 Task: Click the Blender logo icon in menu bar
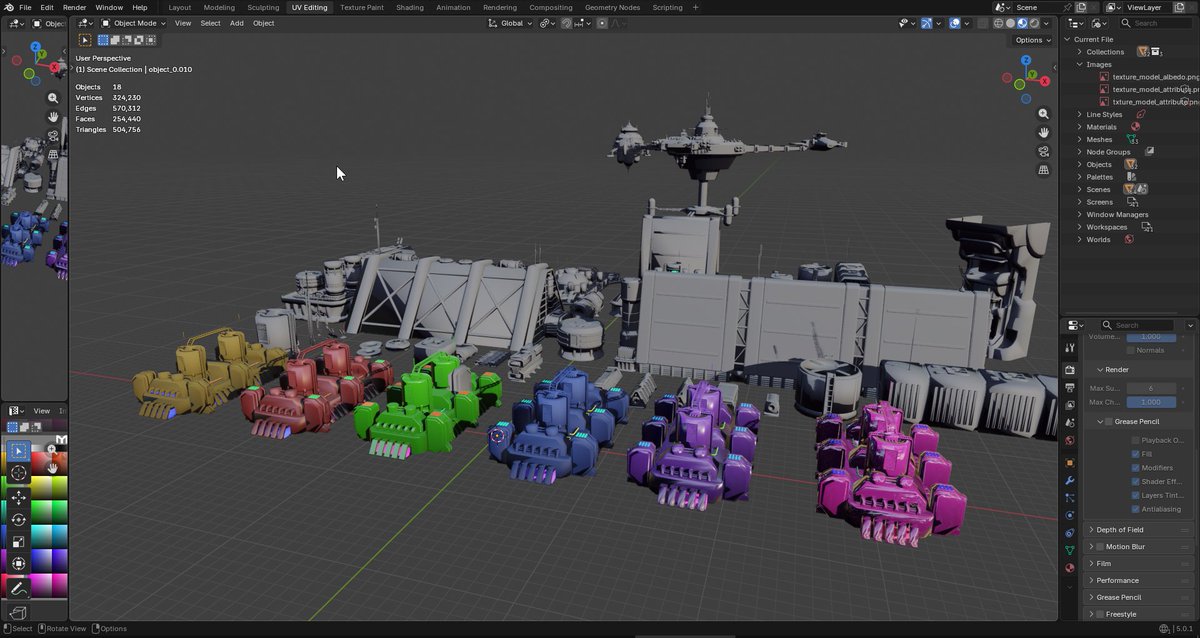[9, 7]
